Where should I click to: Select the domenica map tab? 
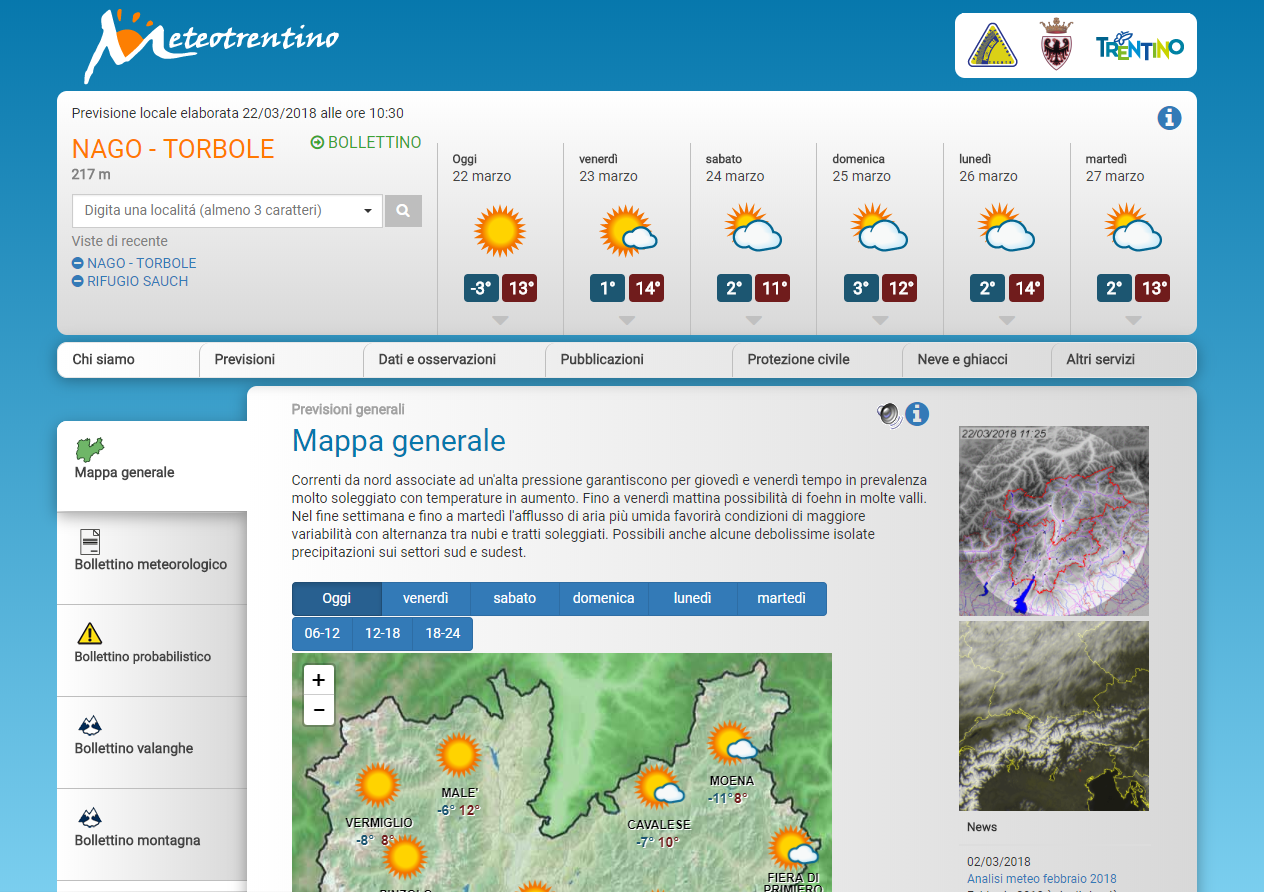pyautogui.click(x=604, y=599)
